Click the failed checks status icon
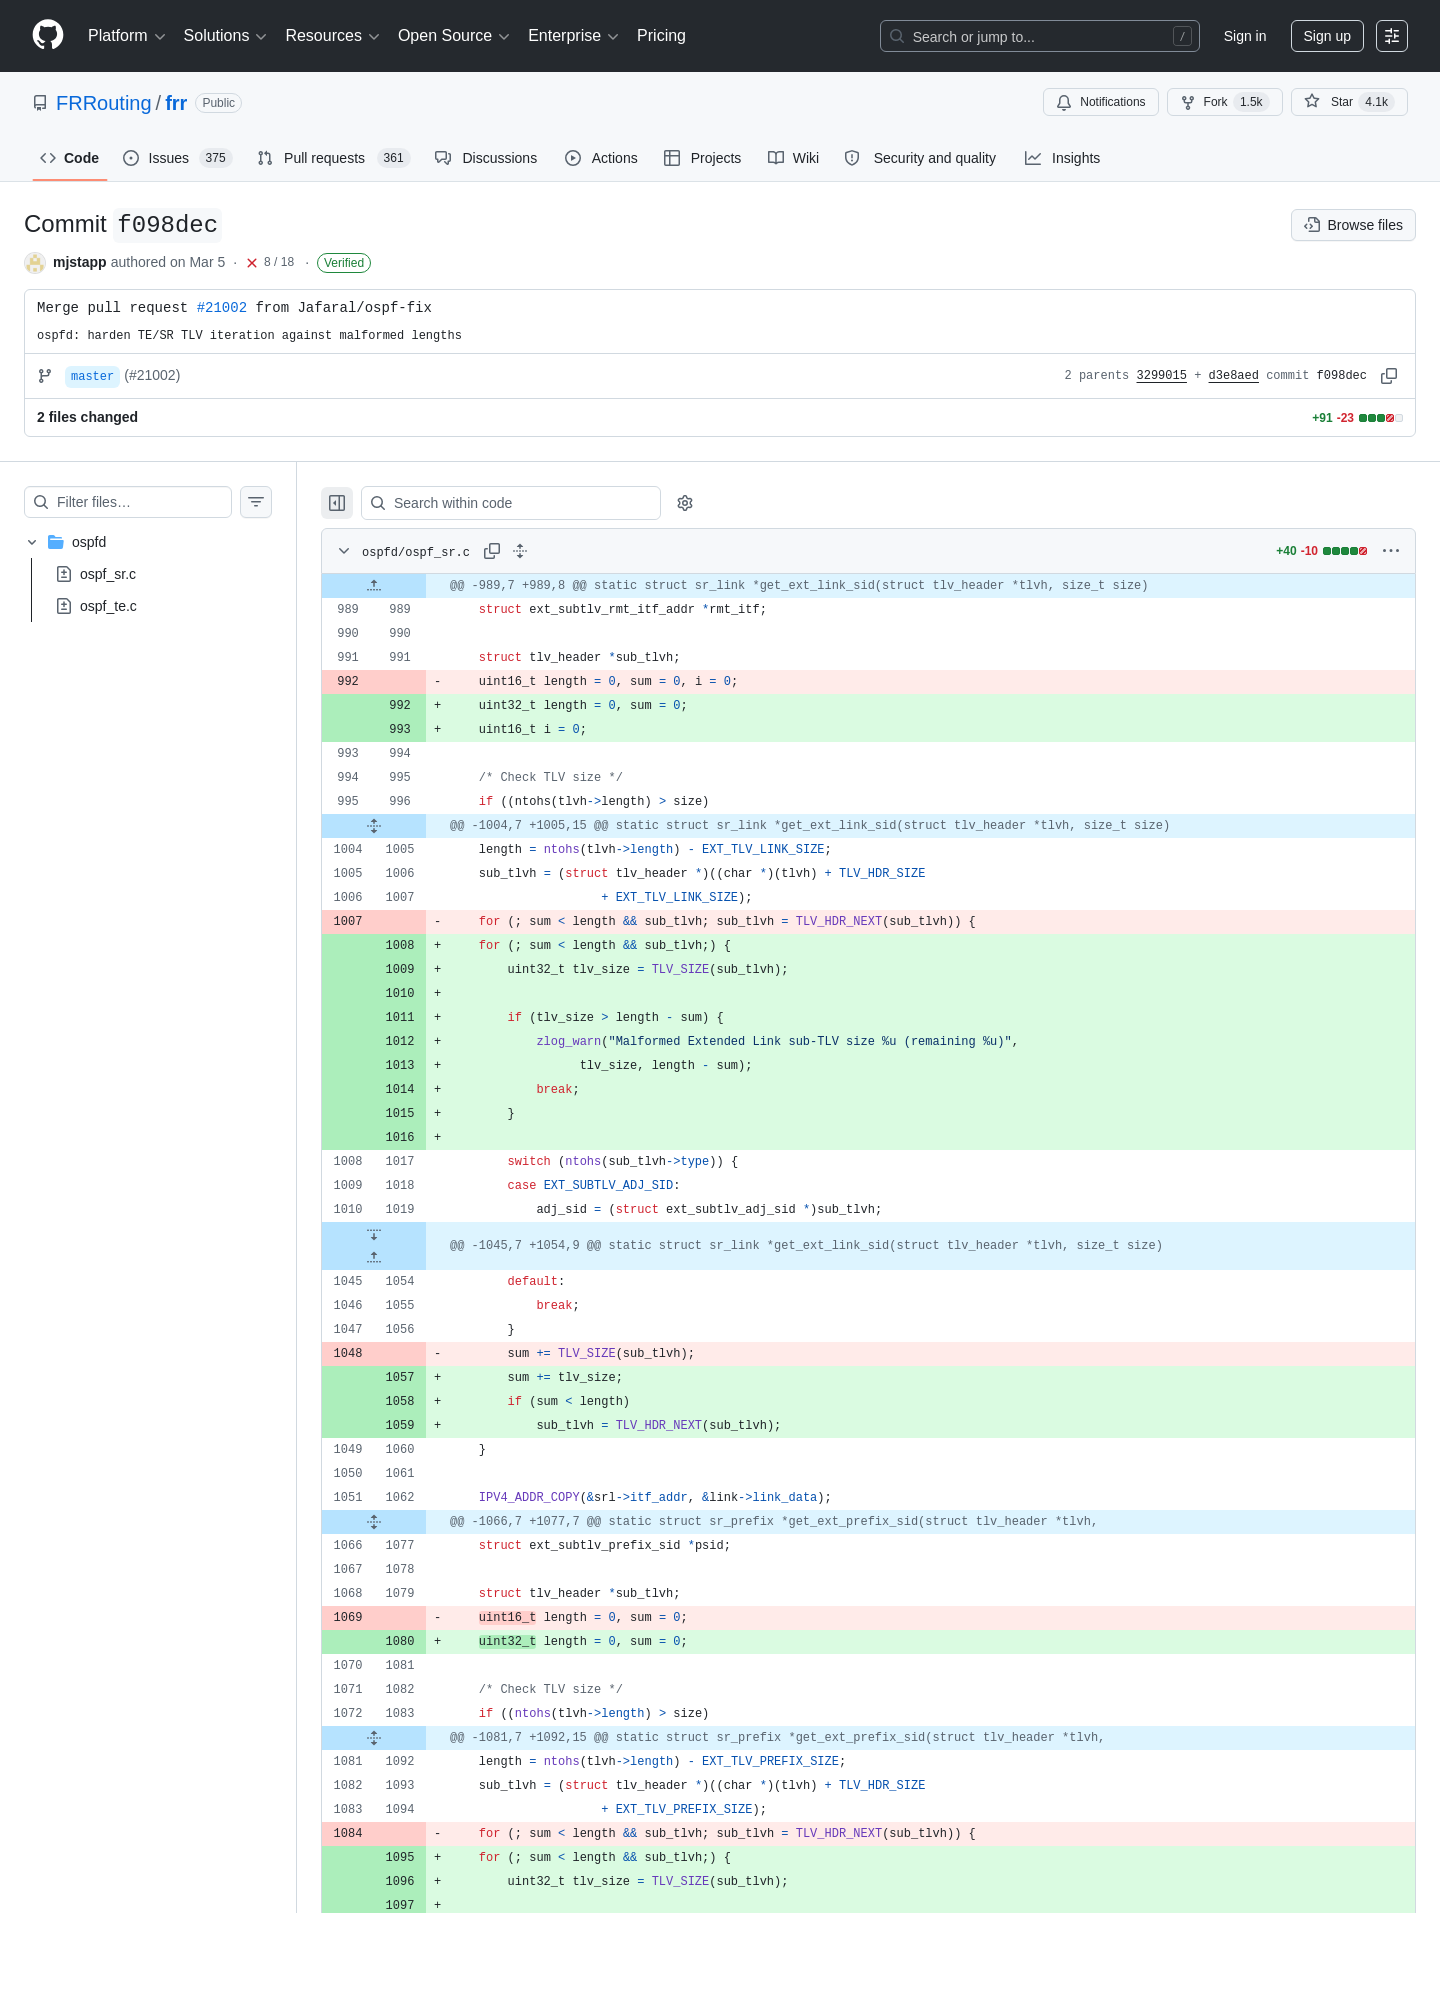The image size is (1440, 2000). [x=252, y=263]
